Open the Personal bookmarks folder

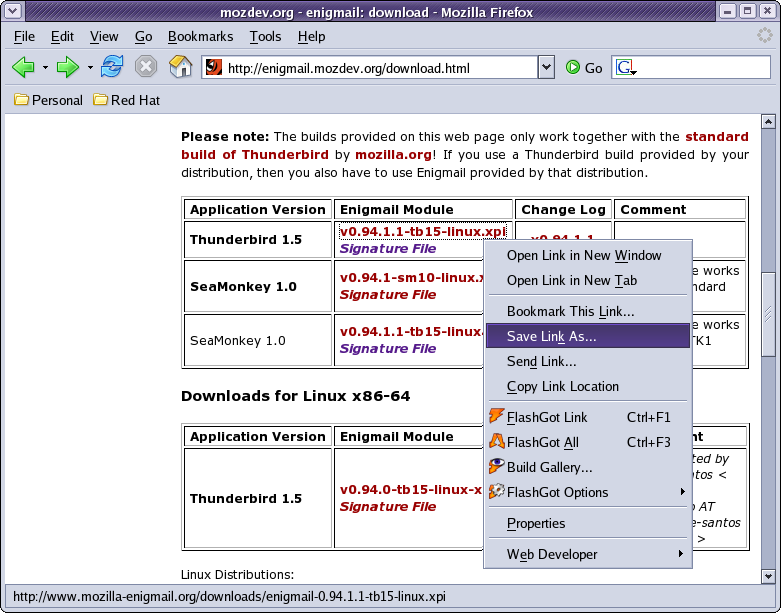pyautogui.click(x=48, y=100)
